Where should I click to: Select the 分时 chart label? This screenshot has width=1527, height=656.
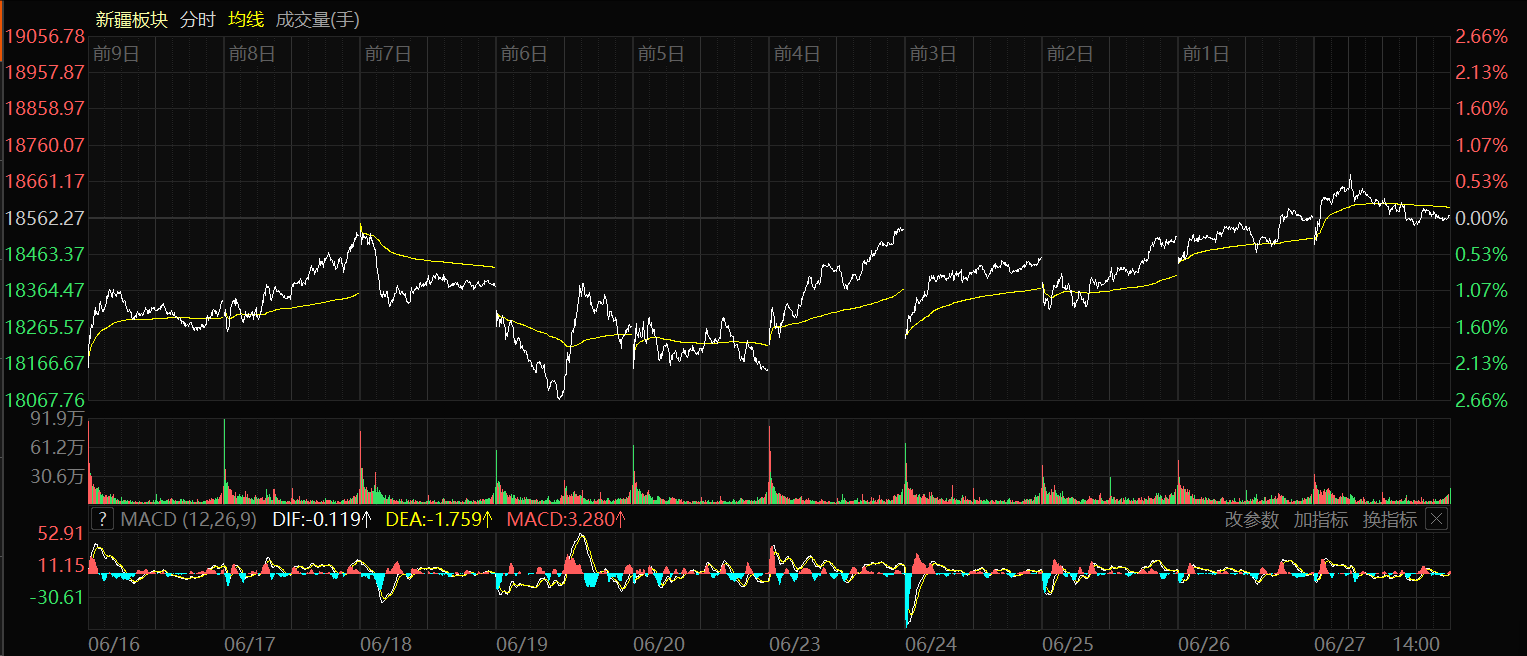pyautogui.click(x=197, y=19)
